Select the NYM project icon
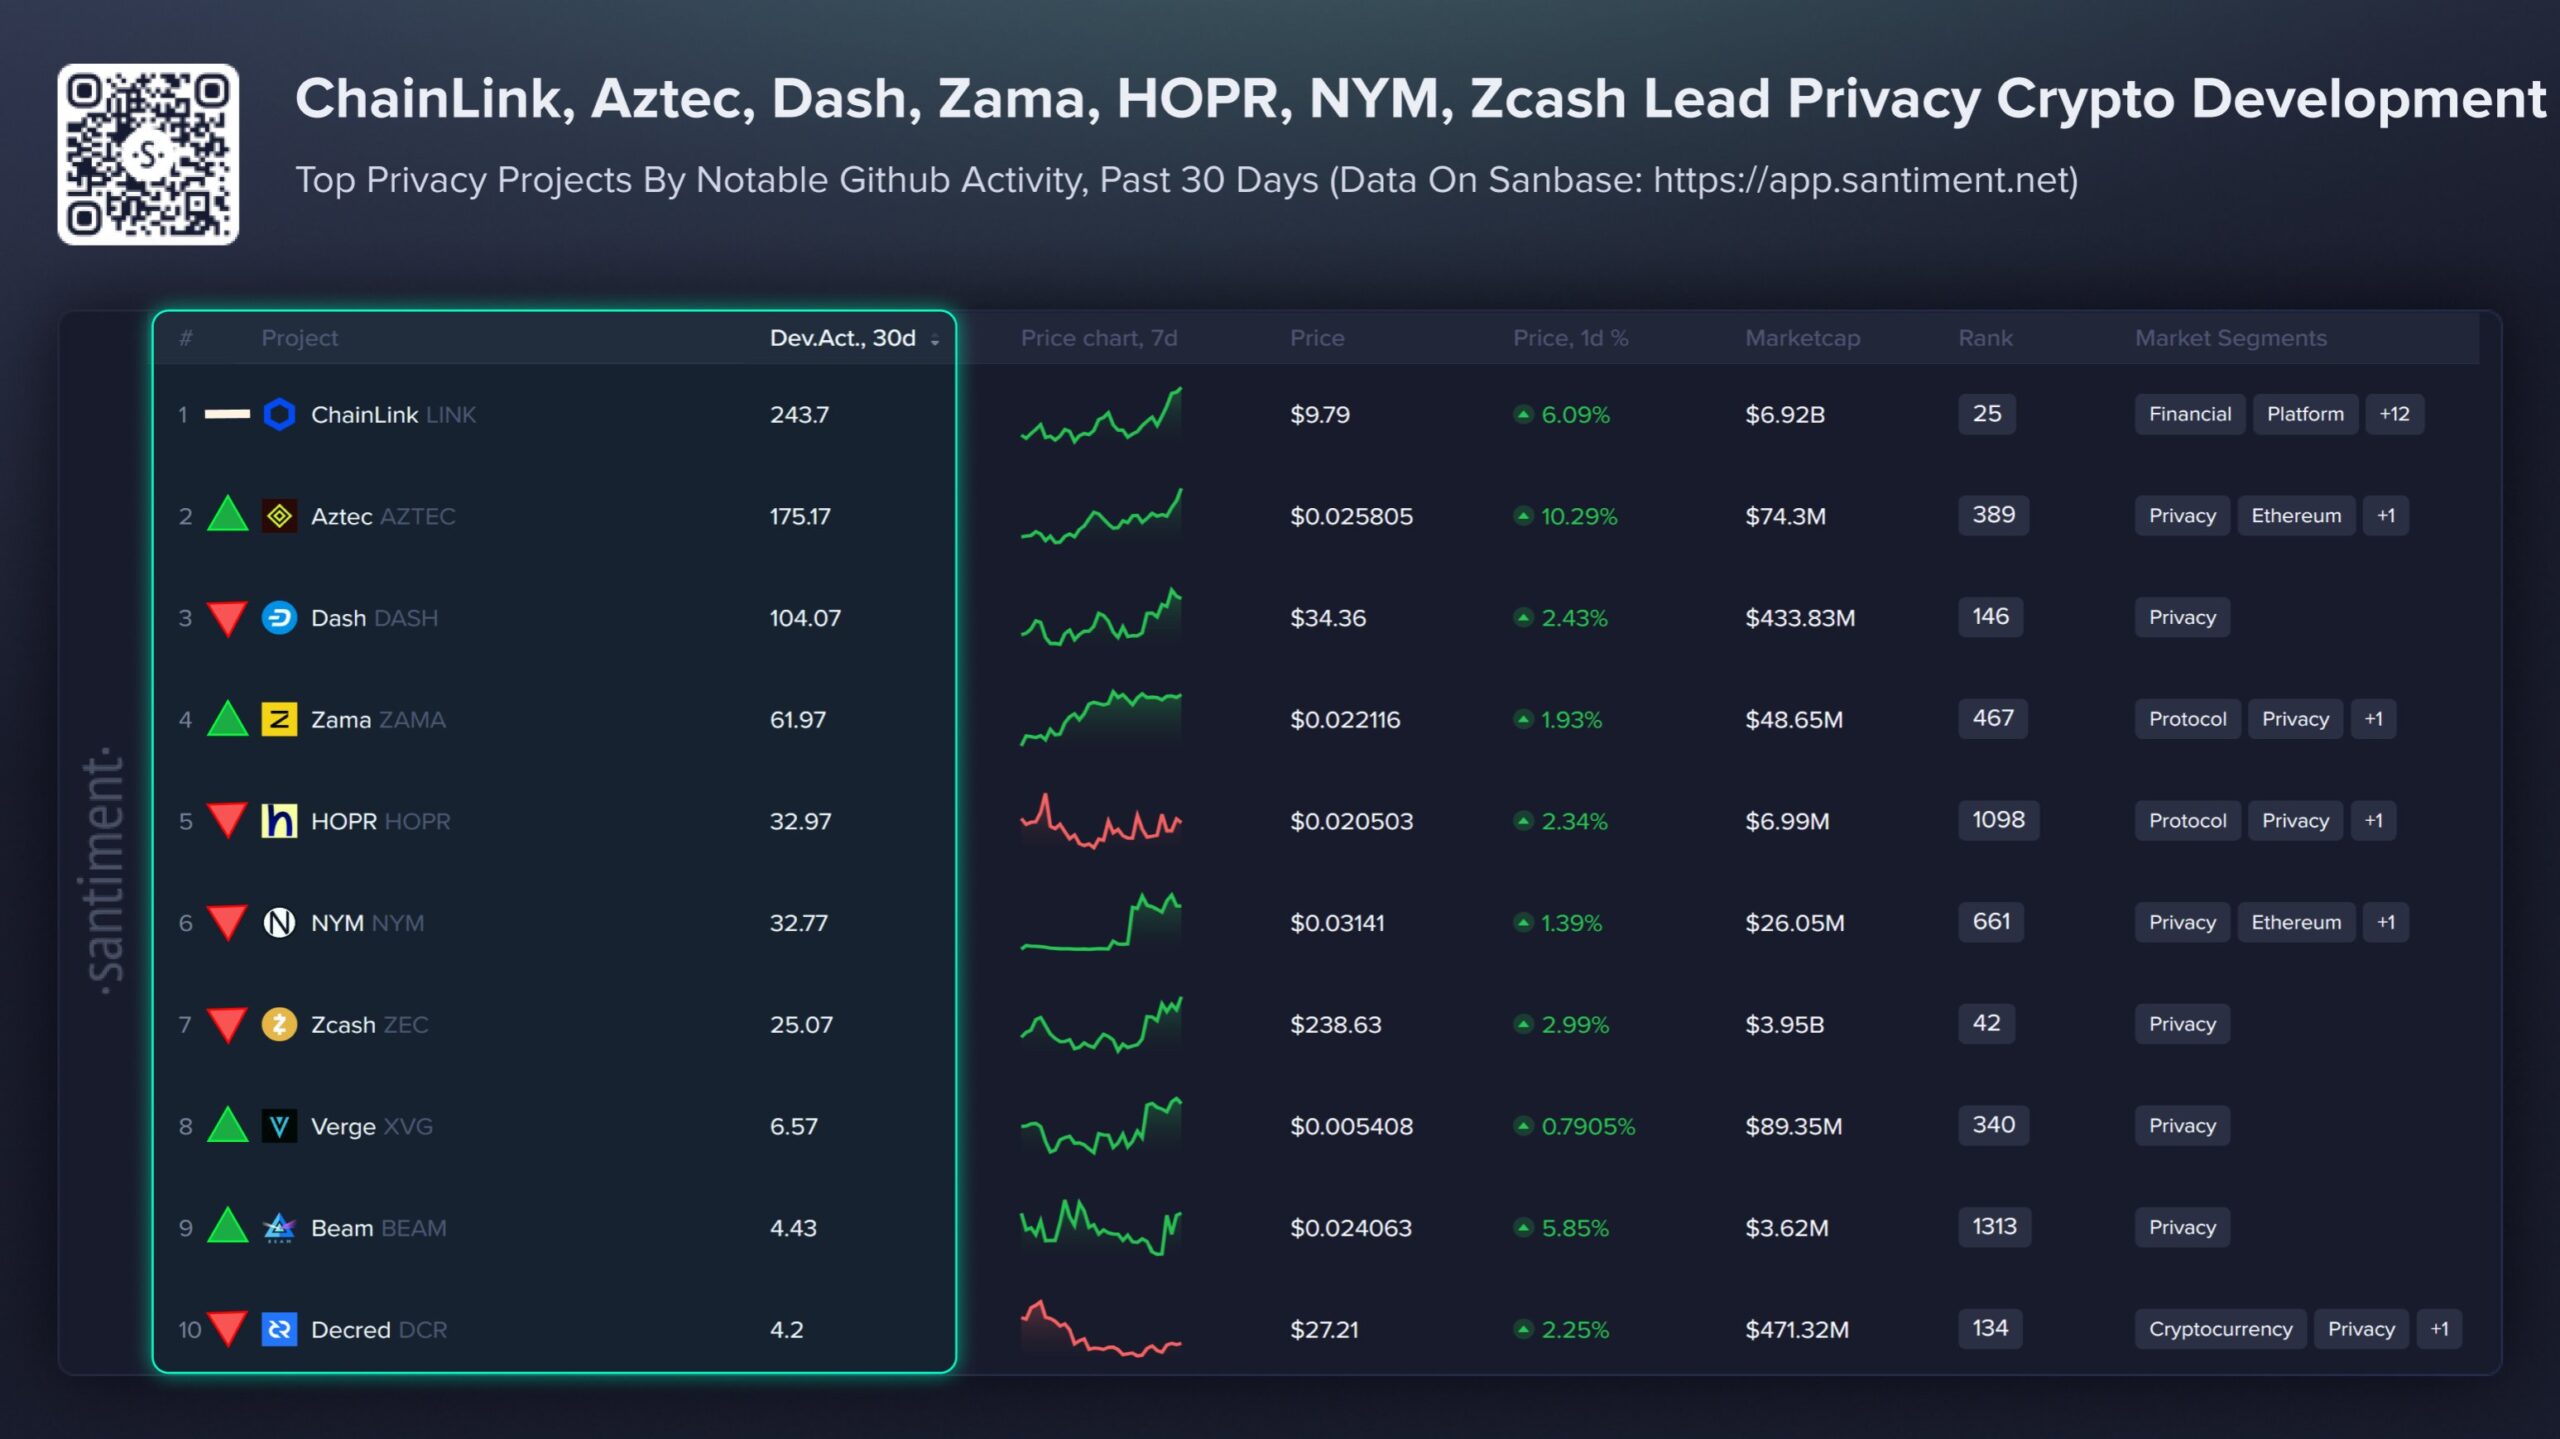2560x1439 pixels. point(280,922)
